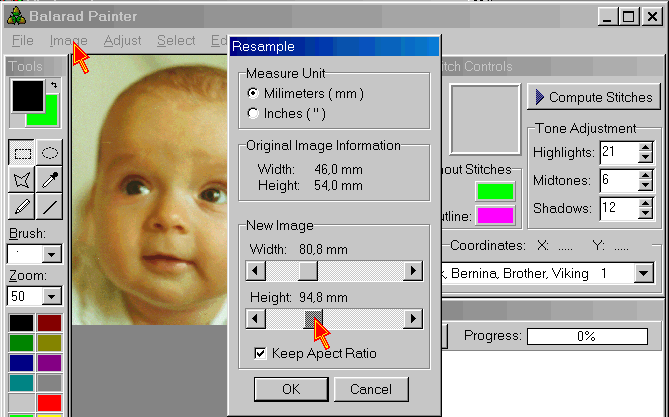Click the Balarad Painter app icon
The width and height of the screenshot is (669, 417).
click(x=16, y=16)
